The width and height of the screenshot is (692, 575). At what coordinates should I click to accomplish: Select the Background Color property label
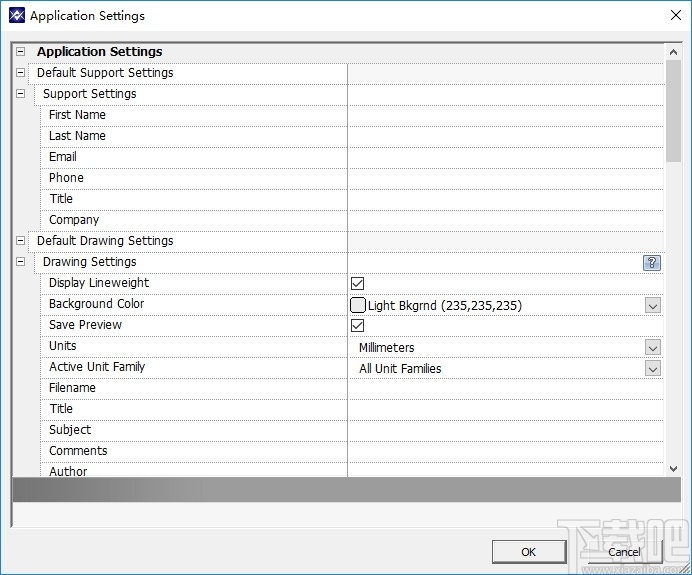(97, 304)
